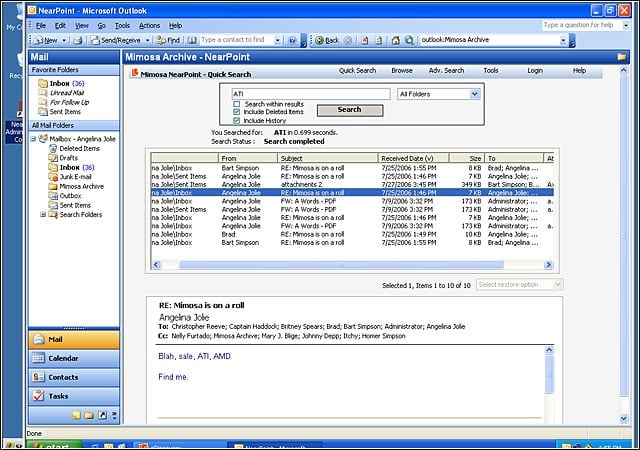Open the File menu
This screenshot has width=640, height=450.
pyautogui.click(x=41, y=25)
